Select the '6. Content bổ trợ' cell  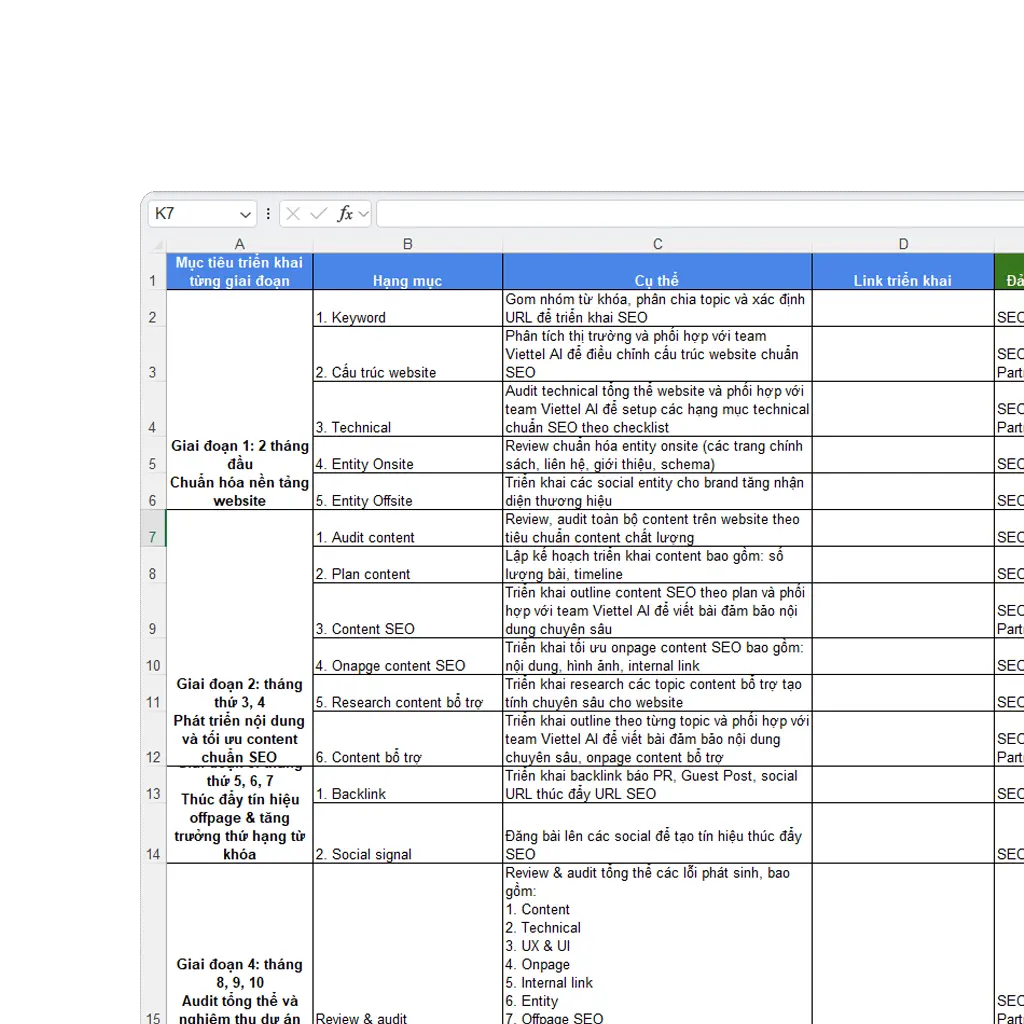408,739
